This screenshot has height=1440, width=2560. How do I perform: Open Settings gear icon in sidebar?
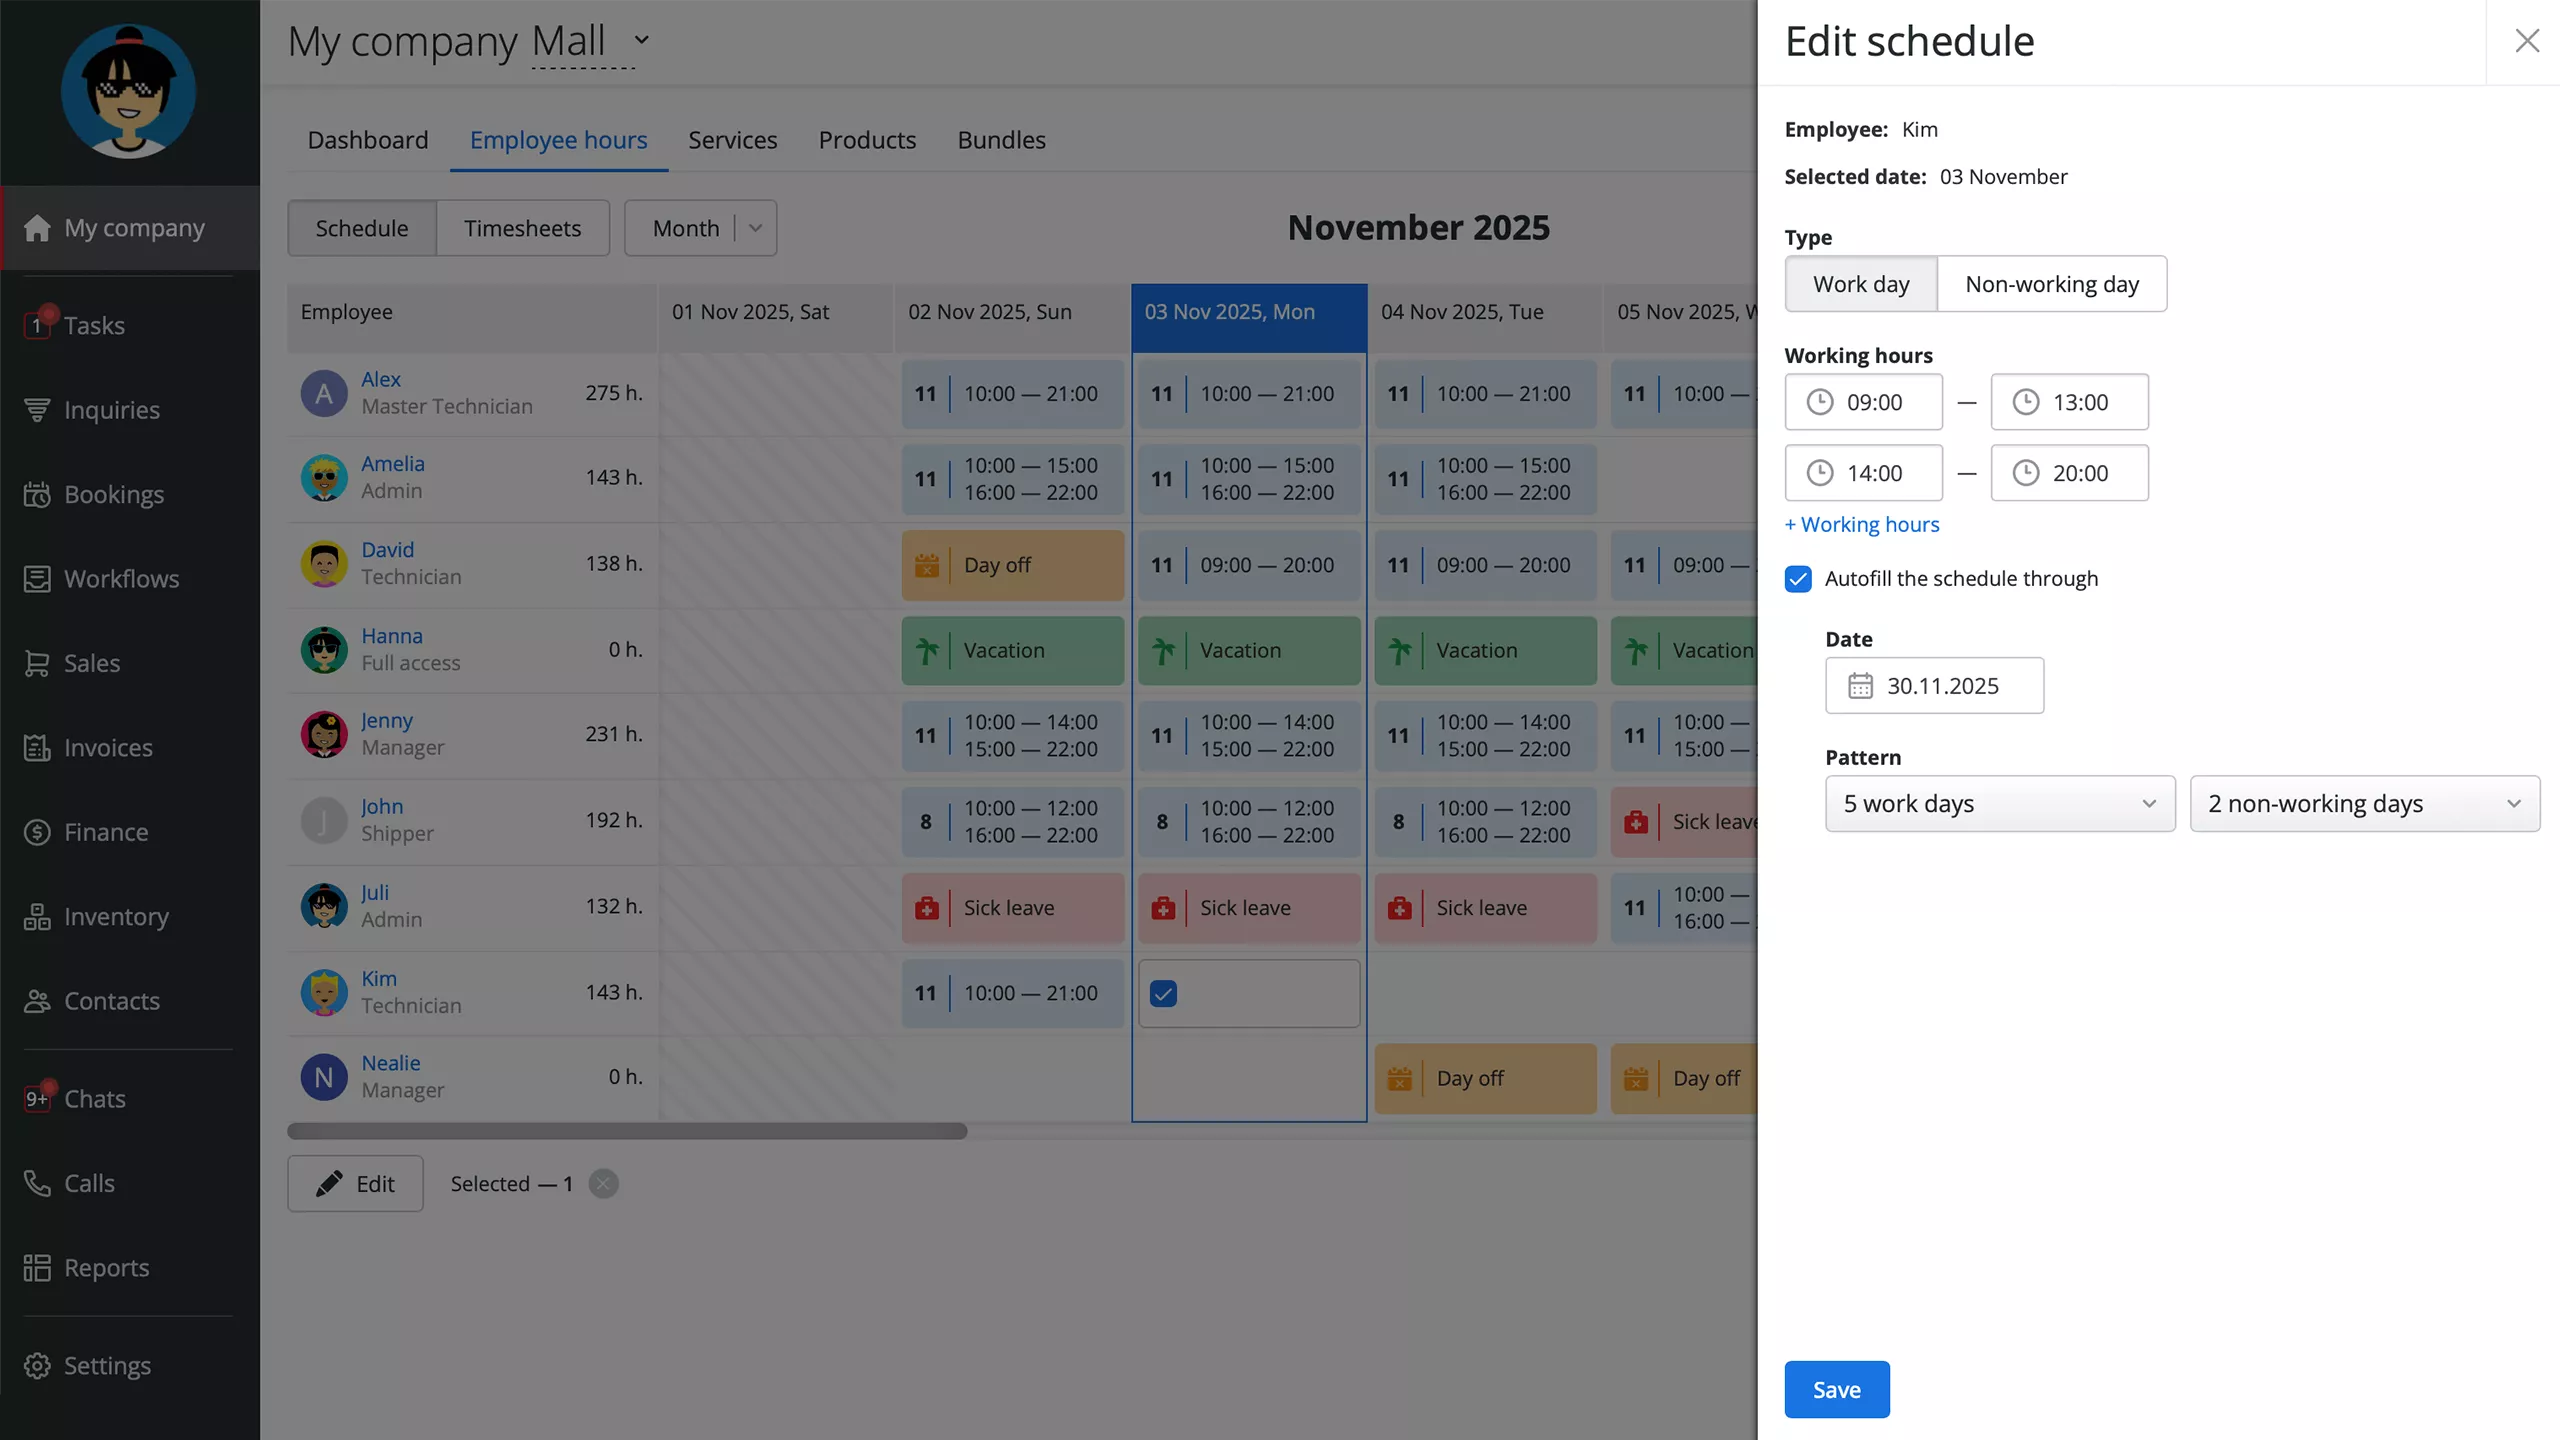click(x=37, y=1366)
